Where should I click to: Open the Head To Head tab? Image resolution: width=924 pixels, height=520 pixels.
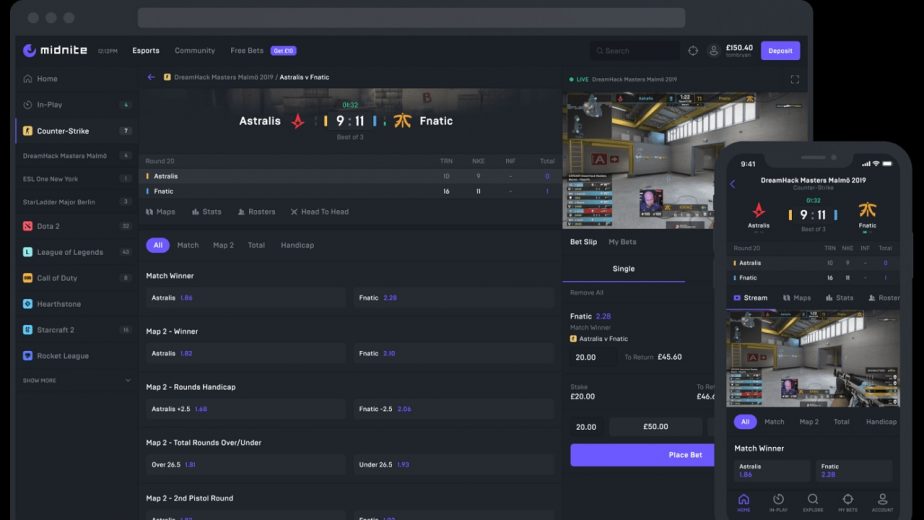(319, 212)
